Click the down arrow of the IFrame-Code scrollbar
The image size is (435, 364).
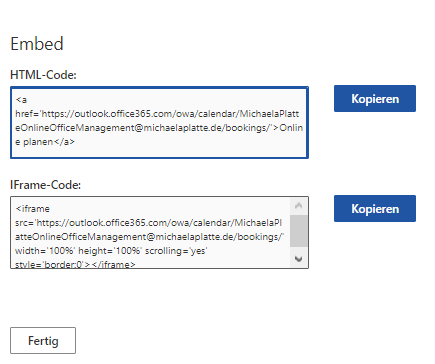(299, 258)
